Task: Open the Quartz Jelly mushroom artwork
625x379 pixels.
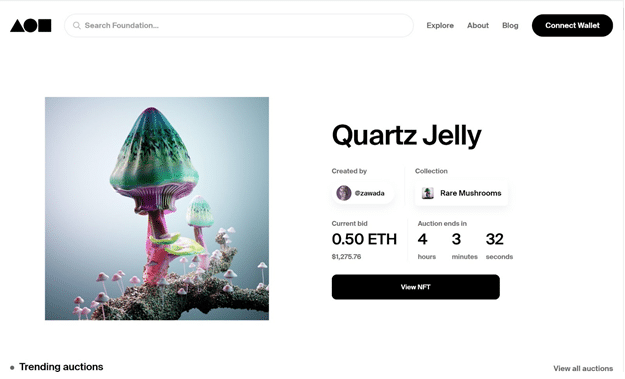Action: point(157,208)
